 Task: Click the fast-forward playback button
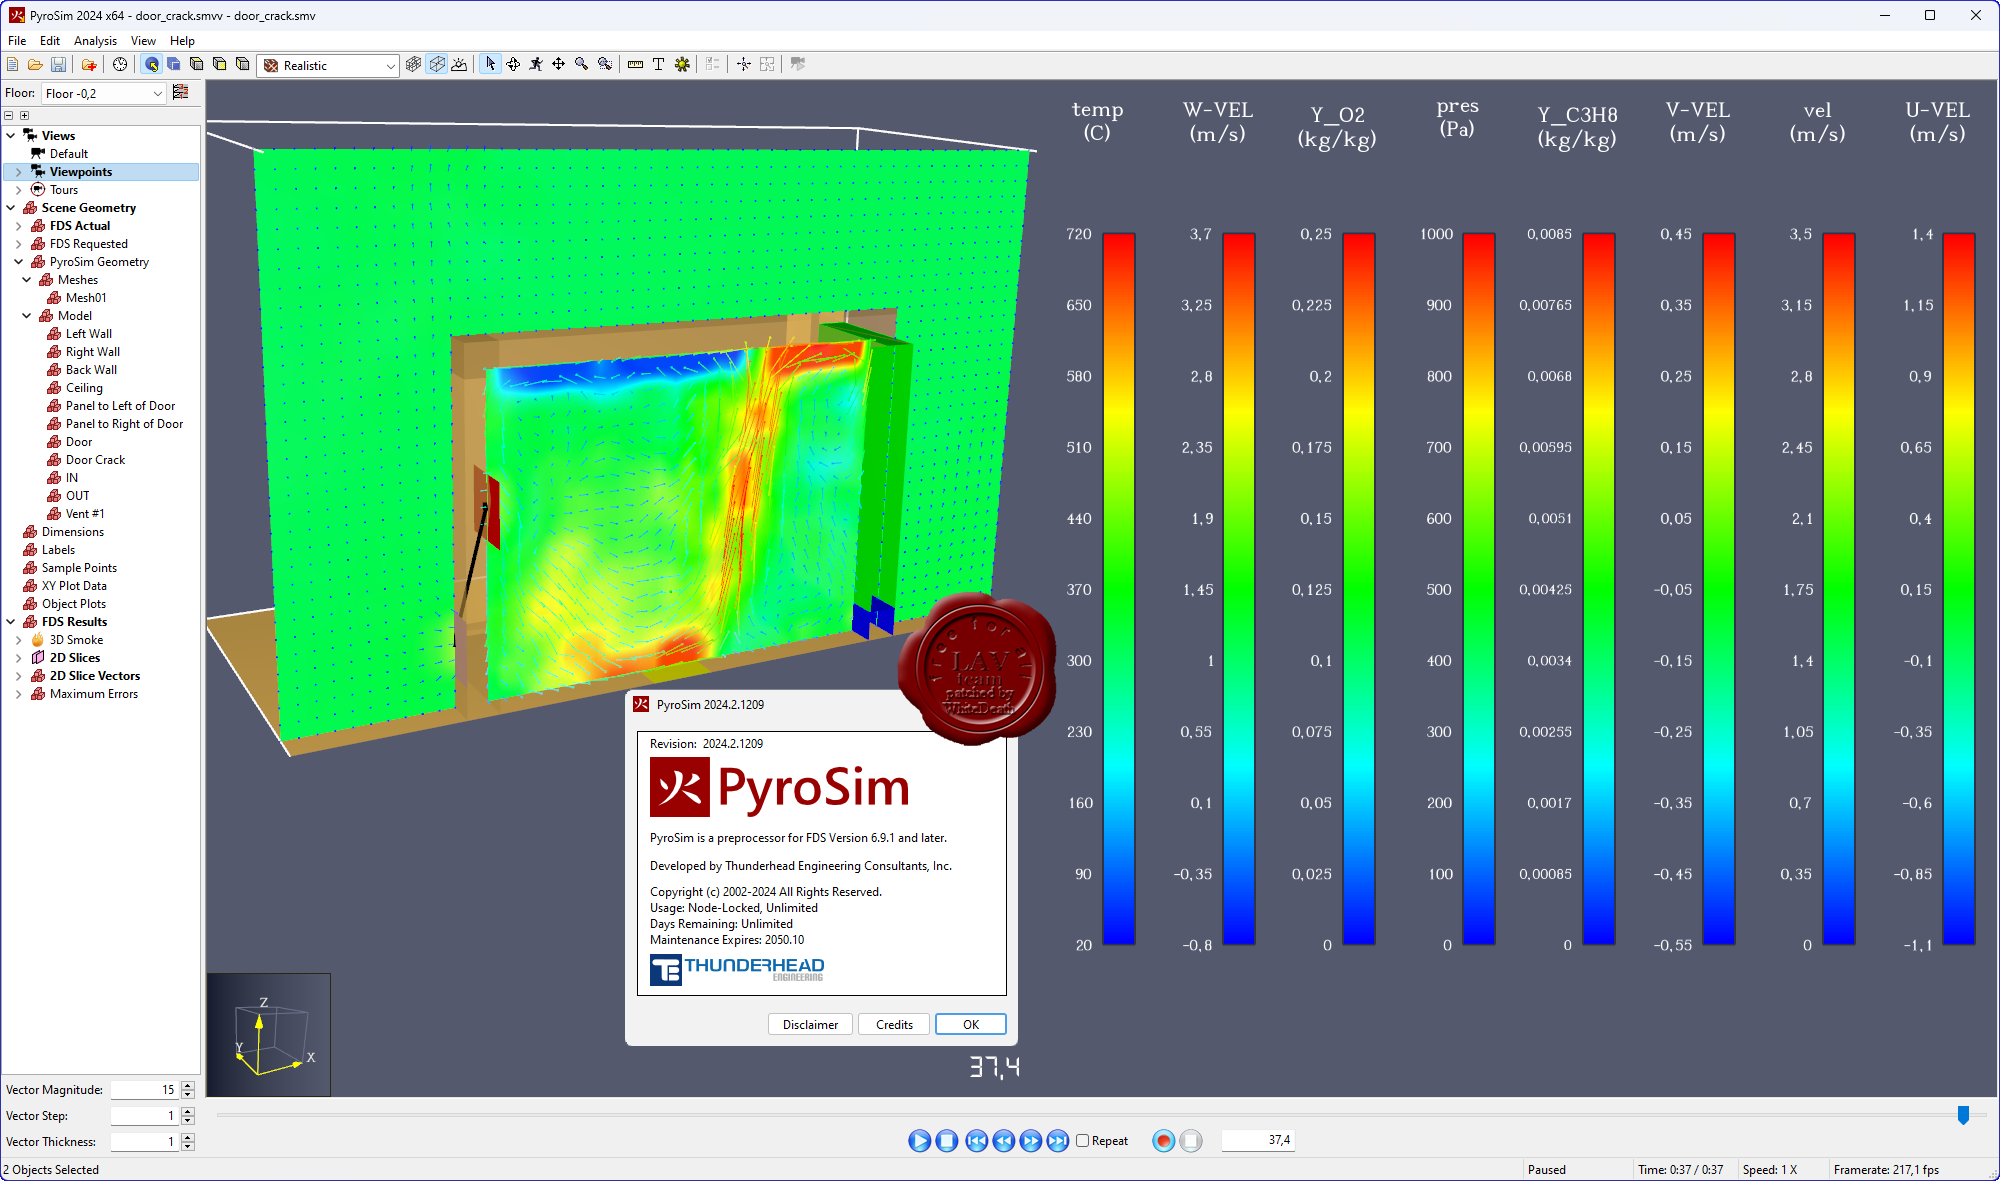pyautogui.click(x=1030, y=1140)
